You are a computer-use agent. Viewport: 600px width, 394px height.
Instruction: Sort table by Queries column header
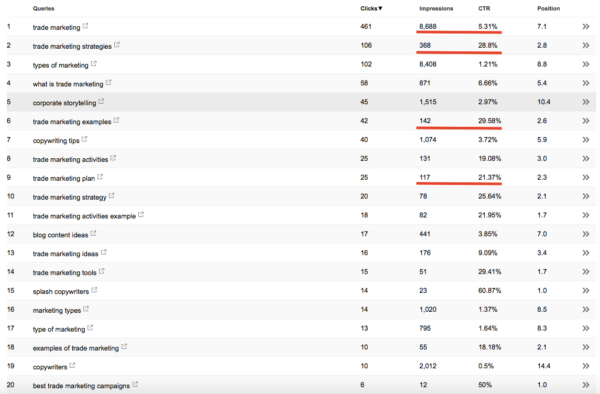point(44,8)
